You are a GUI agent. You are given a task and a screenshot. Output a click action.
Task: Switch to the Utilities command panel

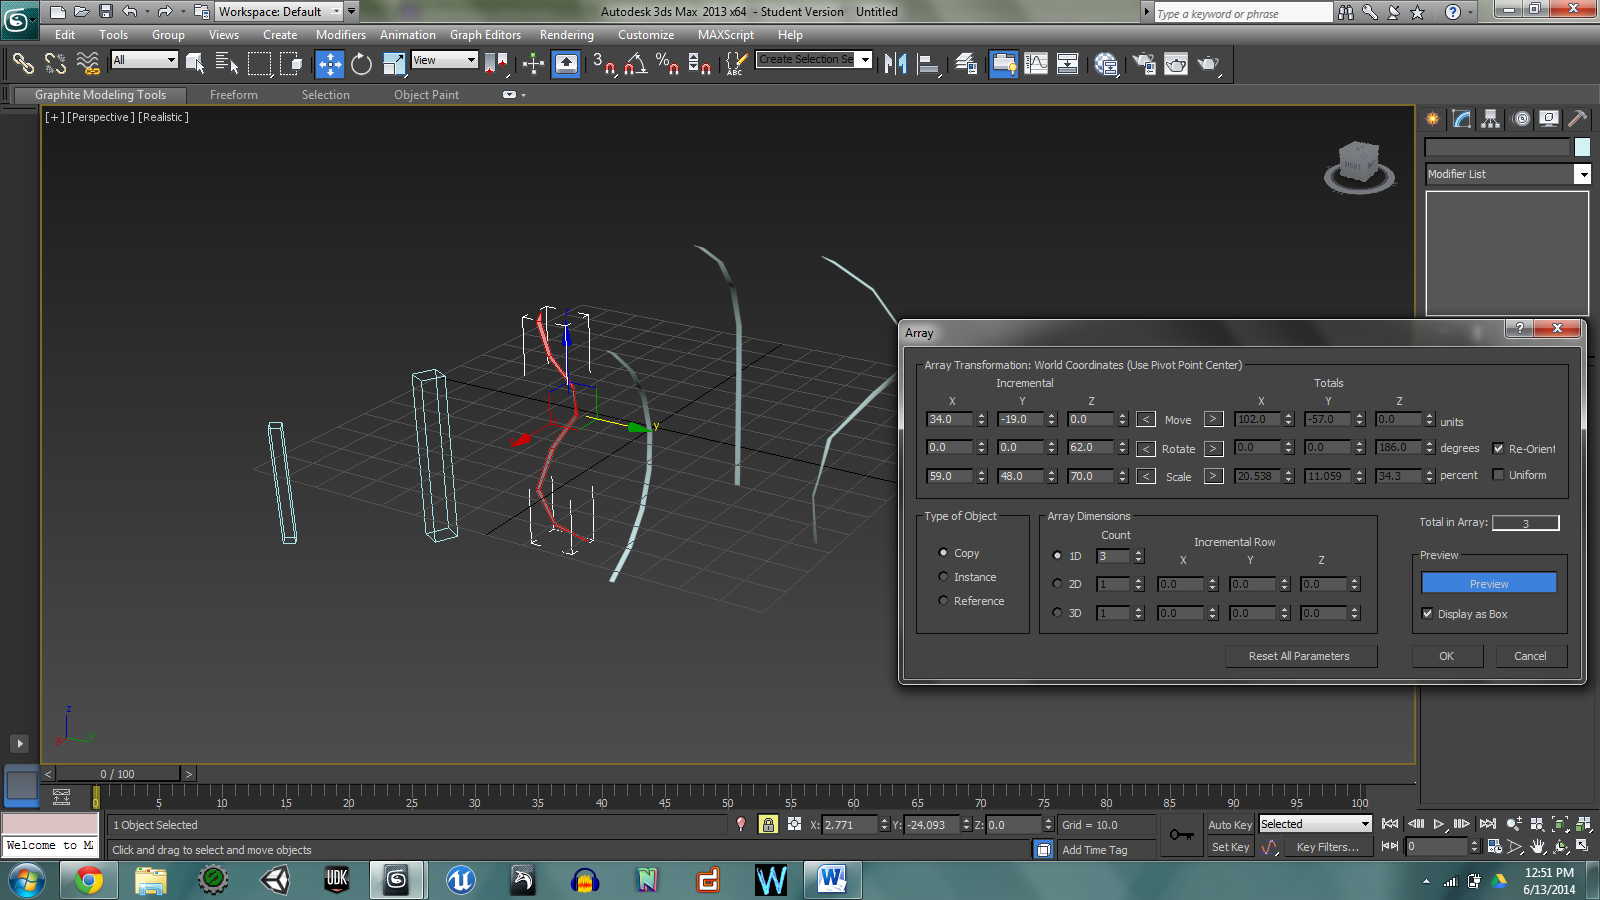[1578, 119]
